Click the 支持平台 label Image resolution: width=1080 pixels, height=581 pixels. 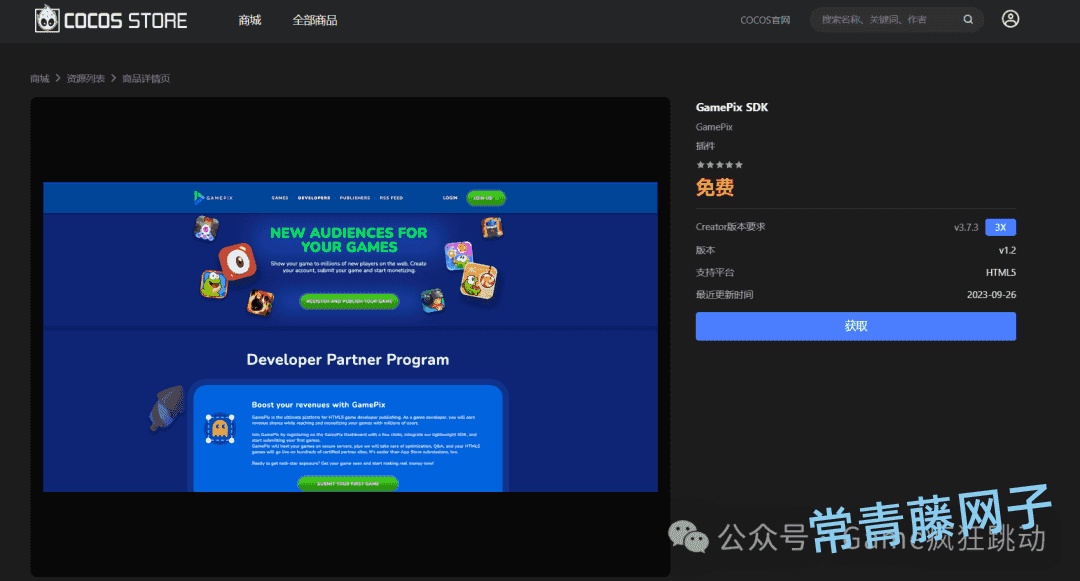coord(715,273)
